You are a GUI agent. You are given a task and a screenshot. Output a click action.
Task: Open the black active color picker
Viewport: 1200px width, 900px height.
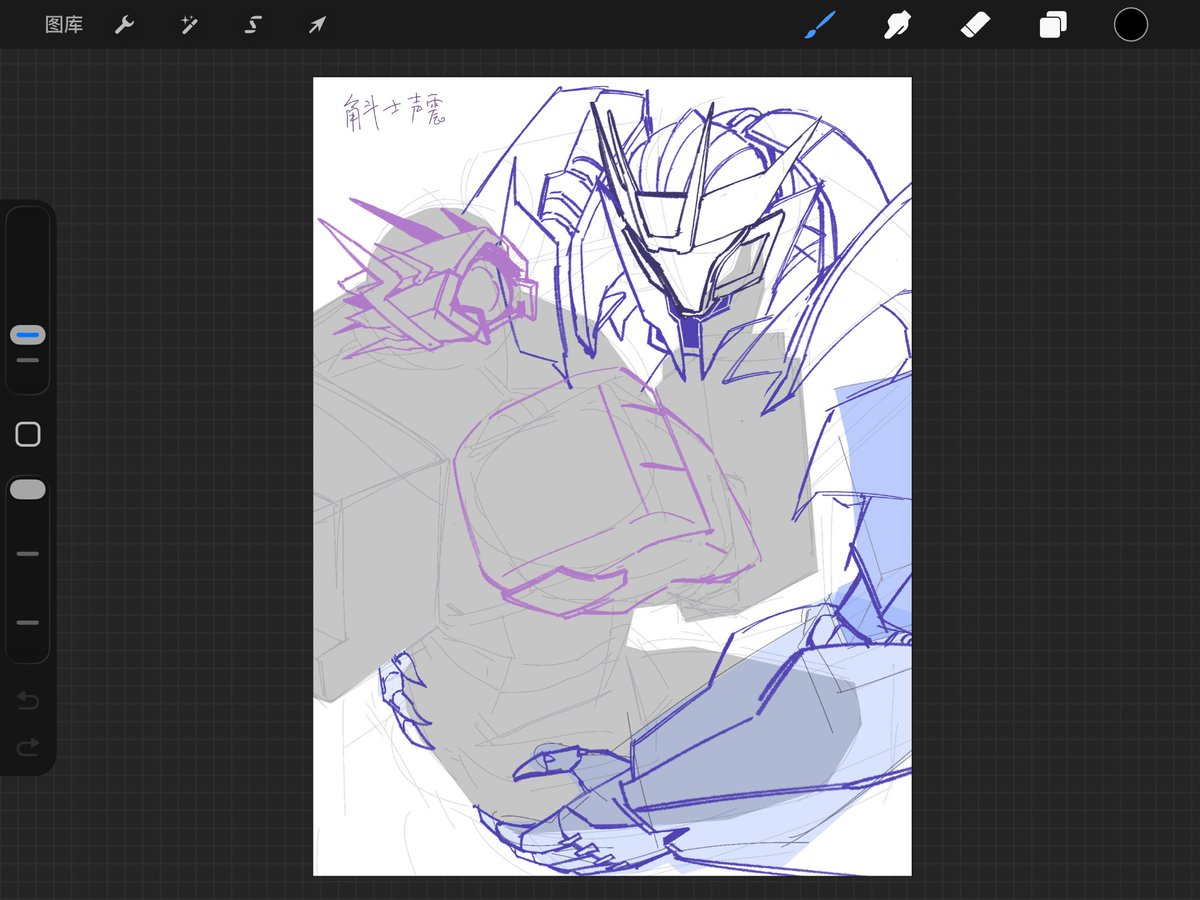point(1131,25)
